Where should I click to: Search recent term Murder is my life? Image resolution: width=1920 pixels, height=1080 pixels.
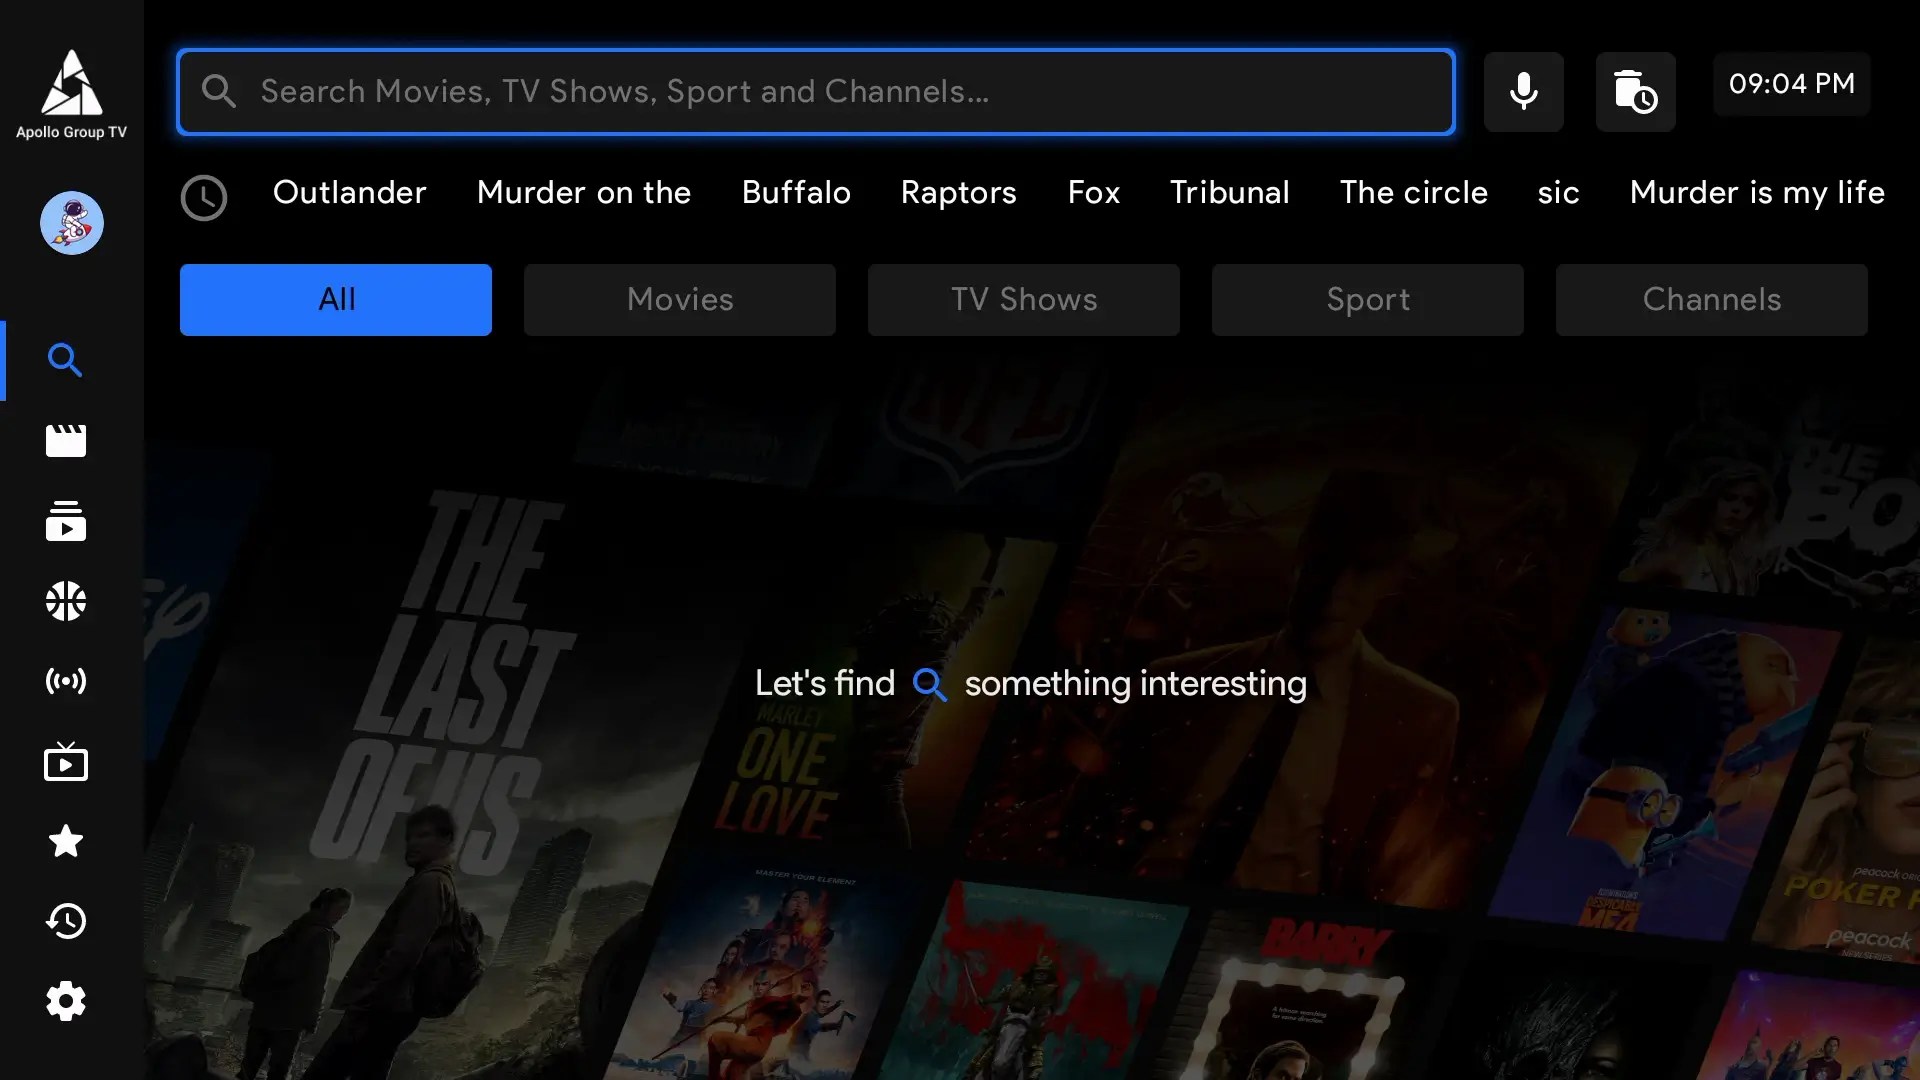1757,192
